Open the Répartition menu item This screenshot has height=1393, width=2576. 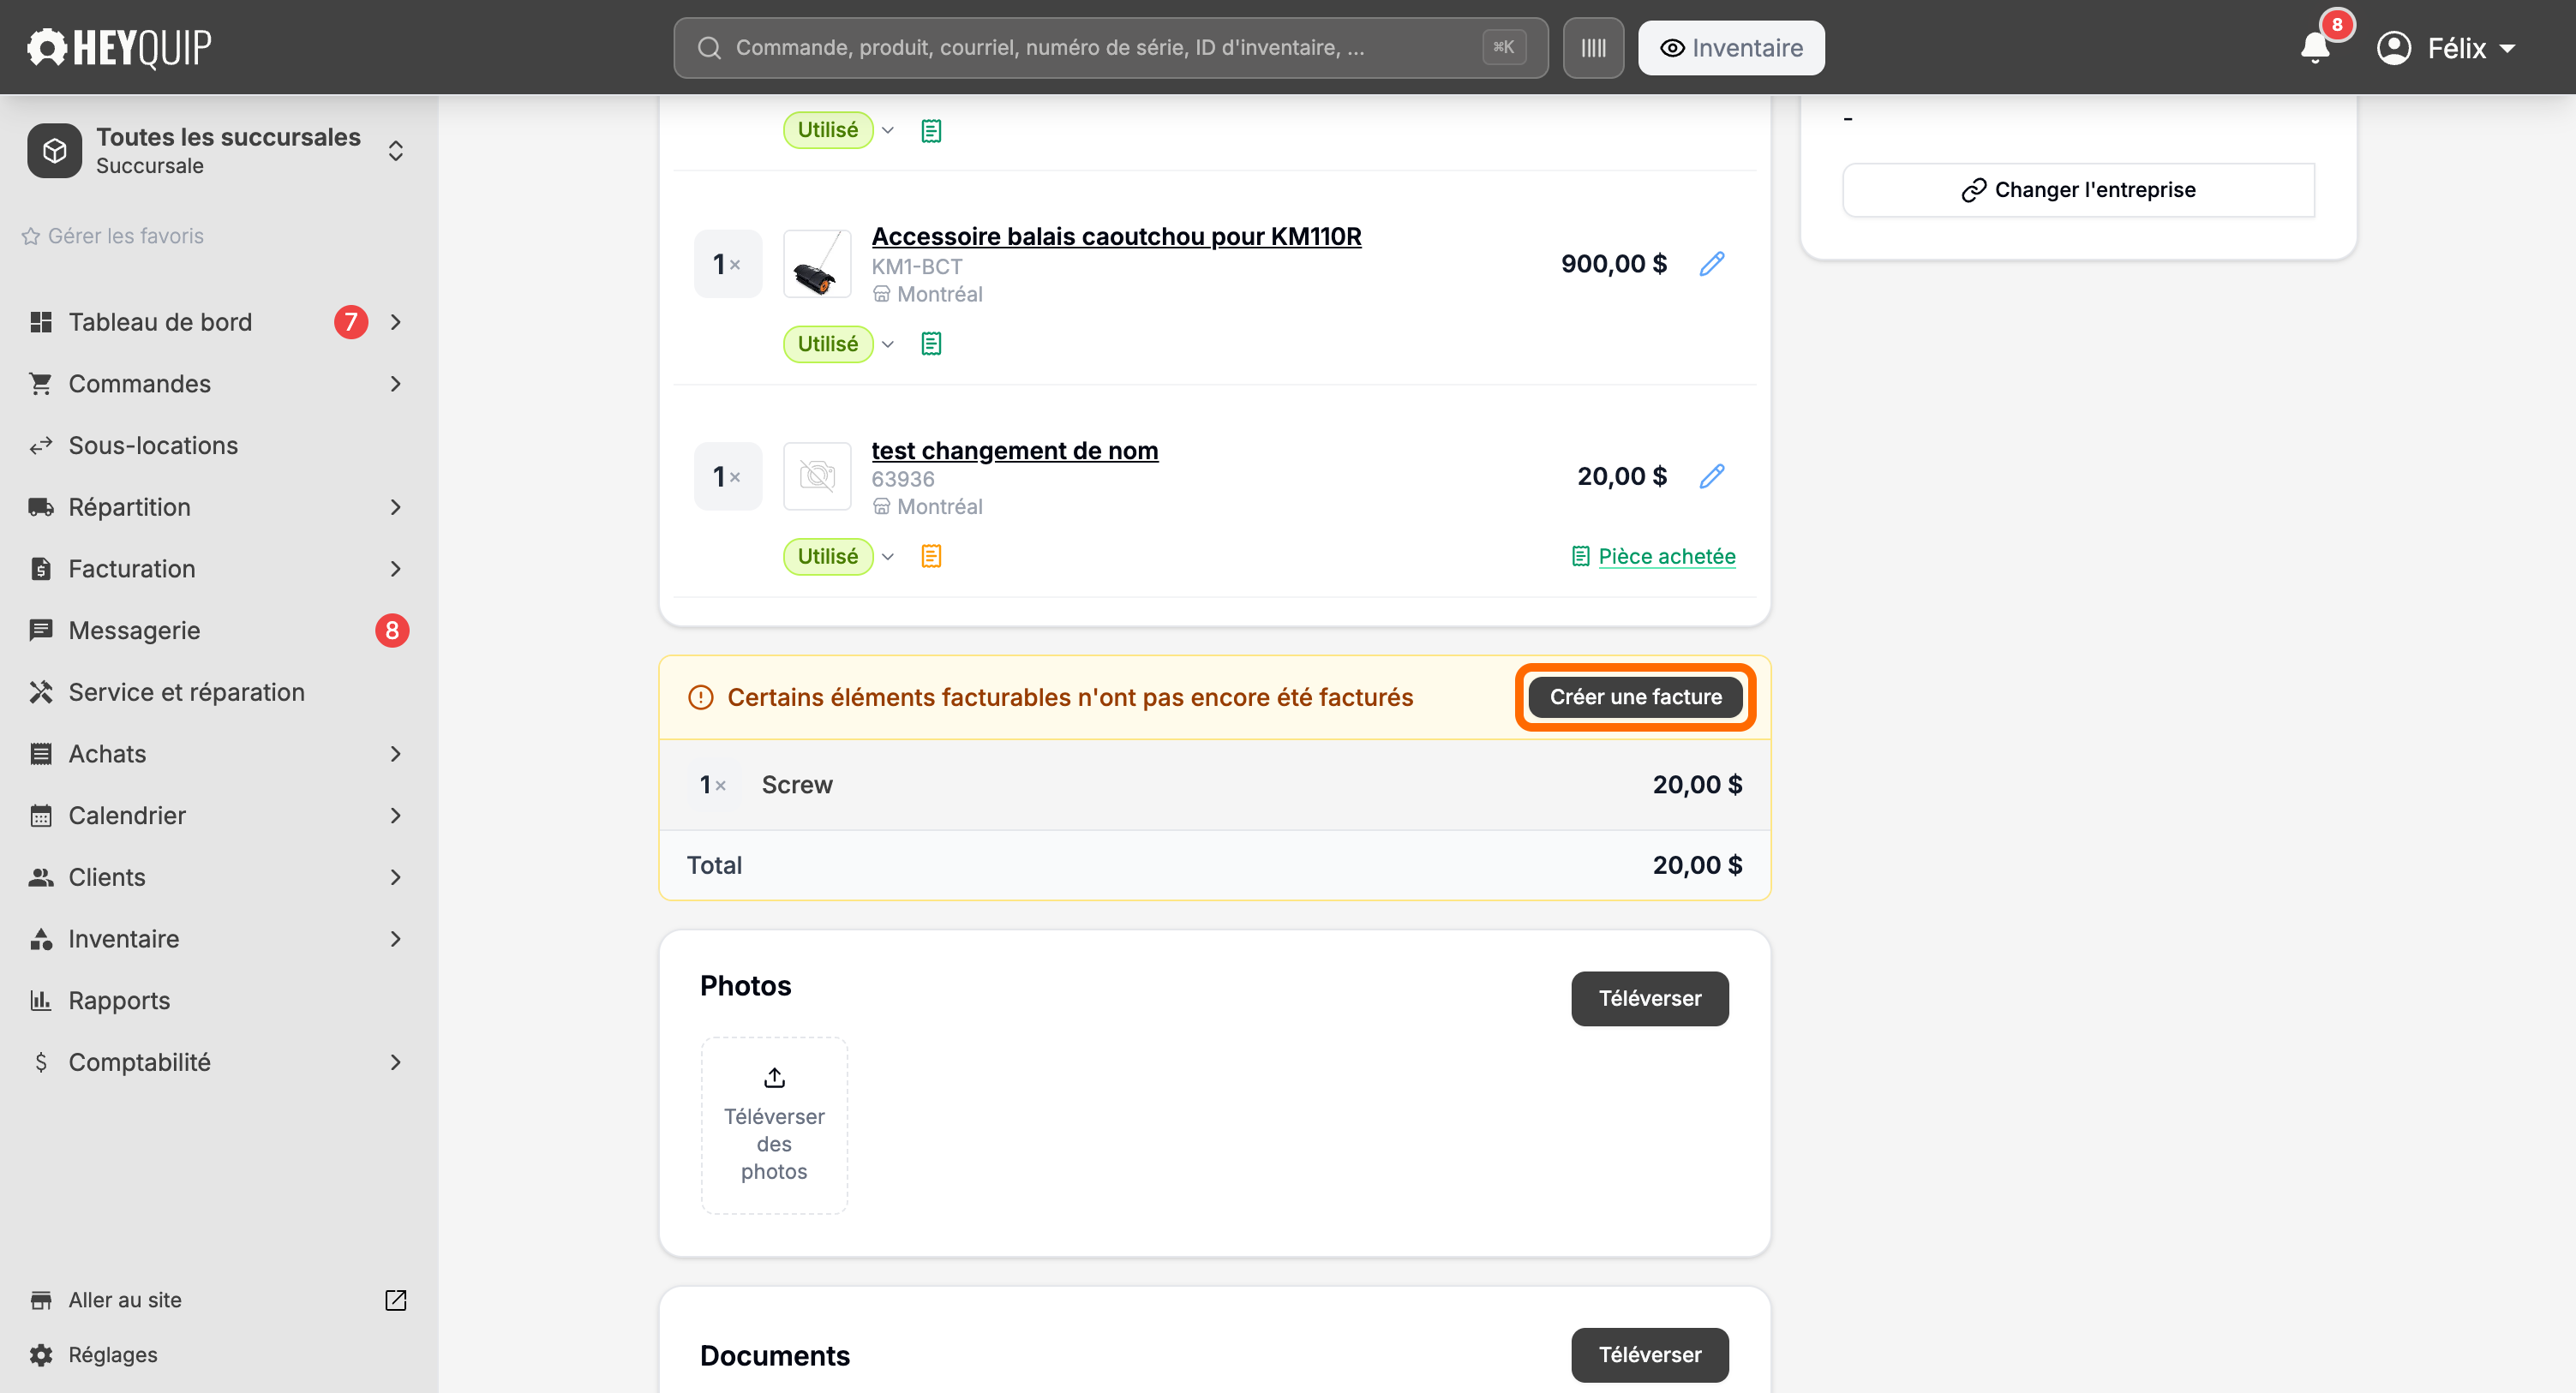(x=218, y=507)
